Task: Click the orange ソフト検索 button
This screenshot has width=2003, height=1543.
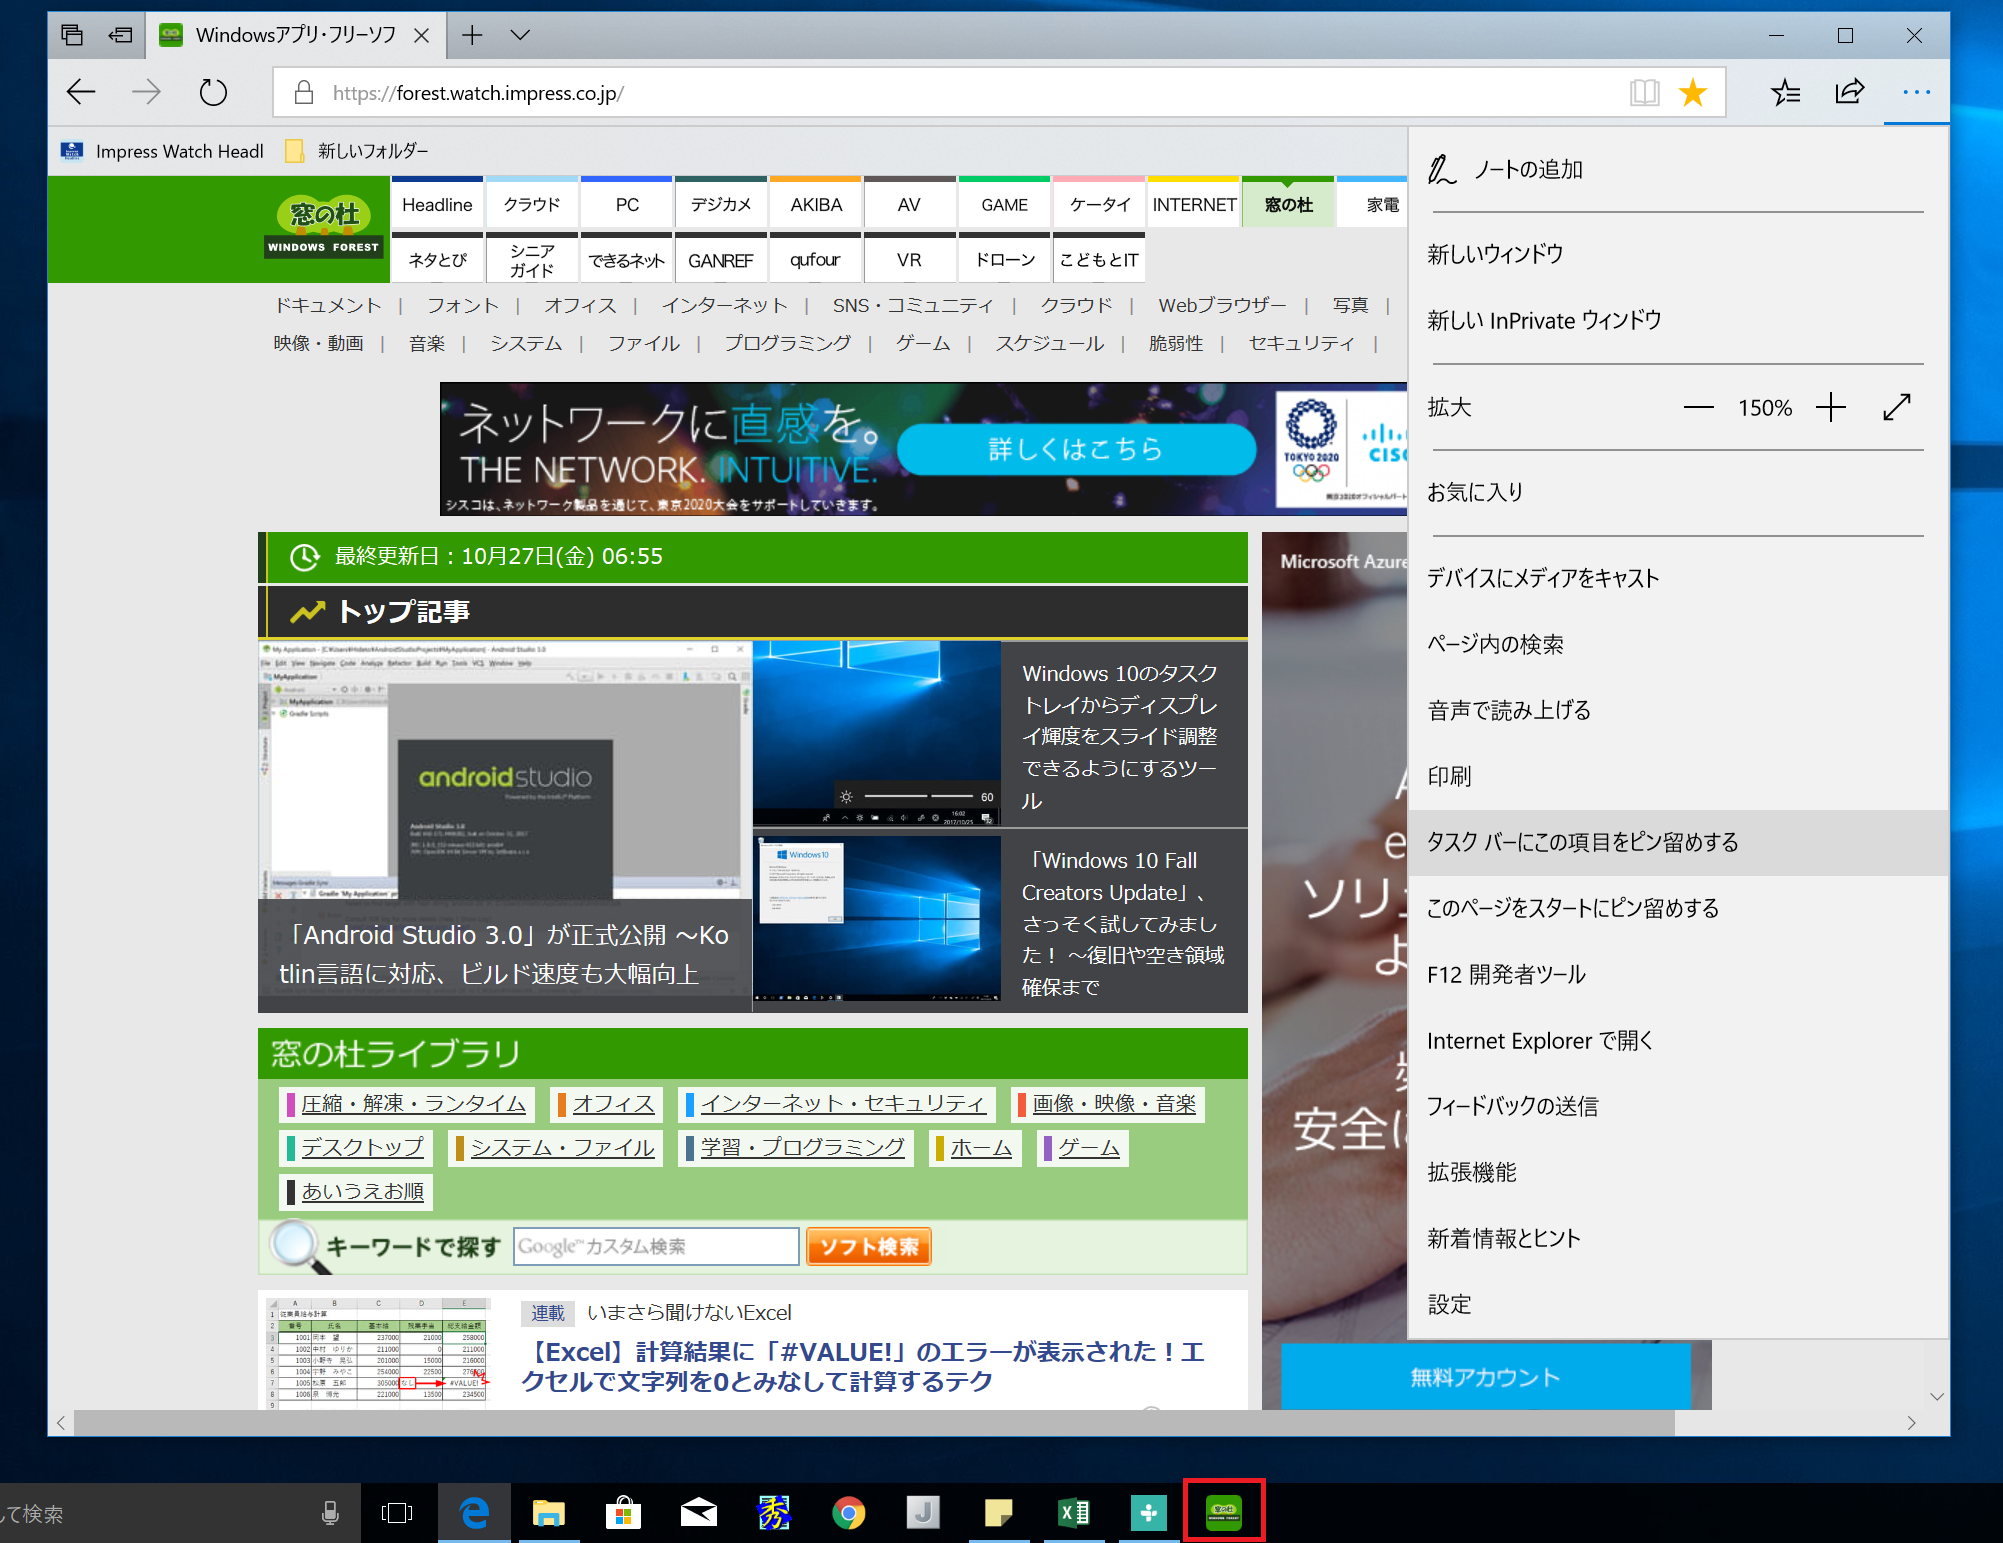Action: click(867, 1246)
